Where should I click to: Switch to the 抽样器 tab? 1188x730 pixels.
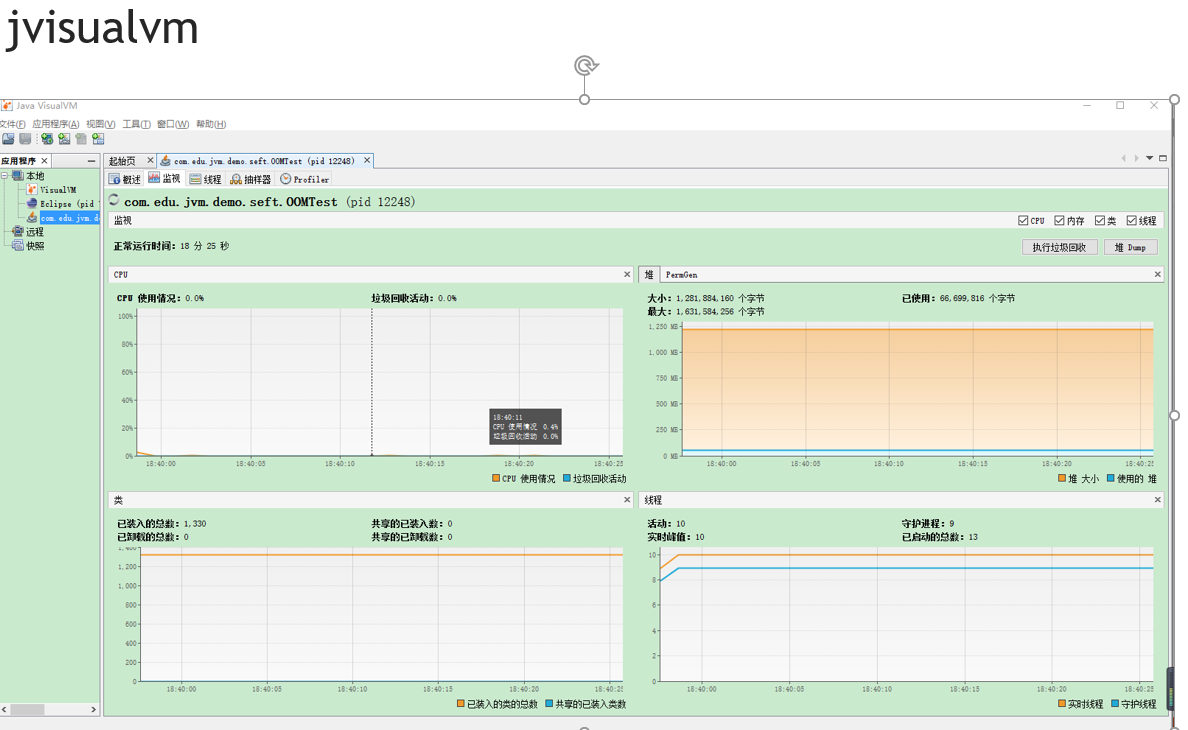[250, 179]
